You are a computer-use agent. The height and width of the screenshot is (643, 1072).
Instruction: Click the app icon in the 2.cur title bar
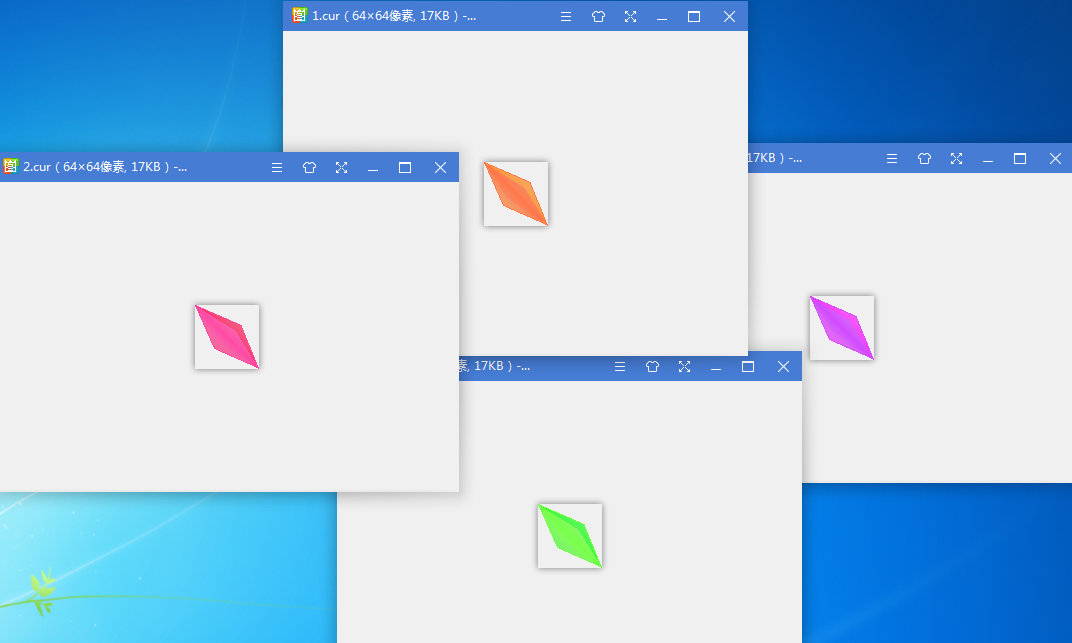[x=10, y=166]
